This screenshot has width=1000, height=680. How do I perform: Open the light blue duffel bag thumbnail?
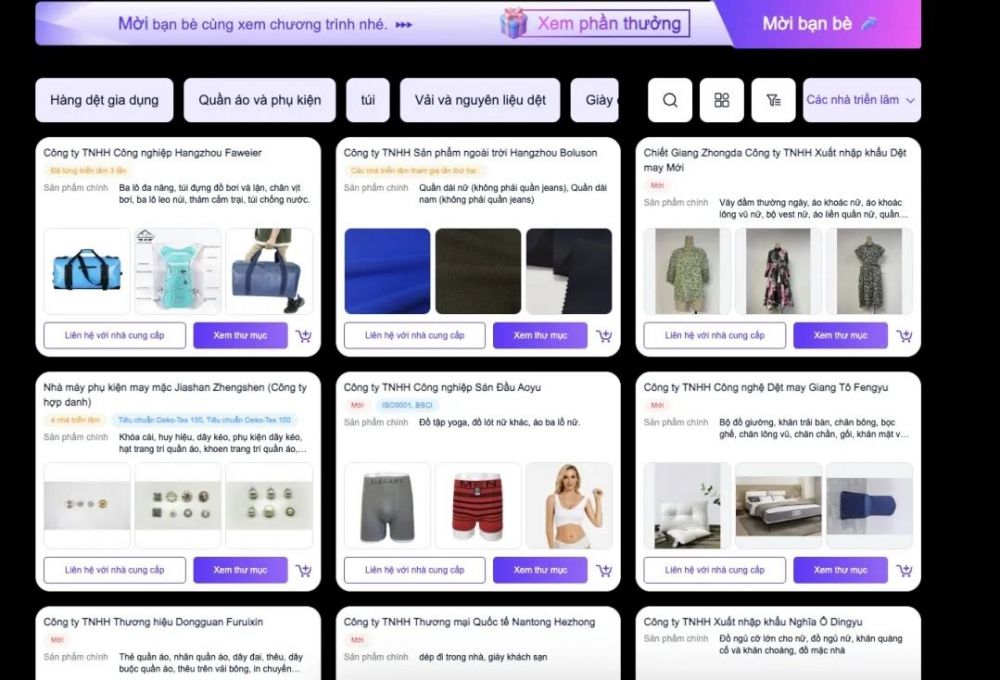tap(87, 271)
